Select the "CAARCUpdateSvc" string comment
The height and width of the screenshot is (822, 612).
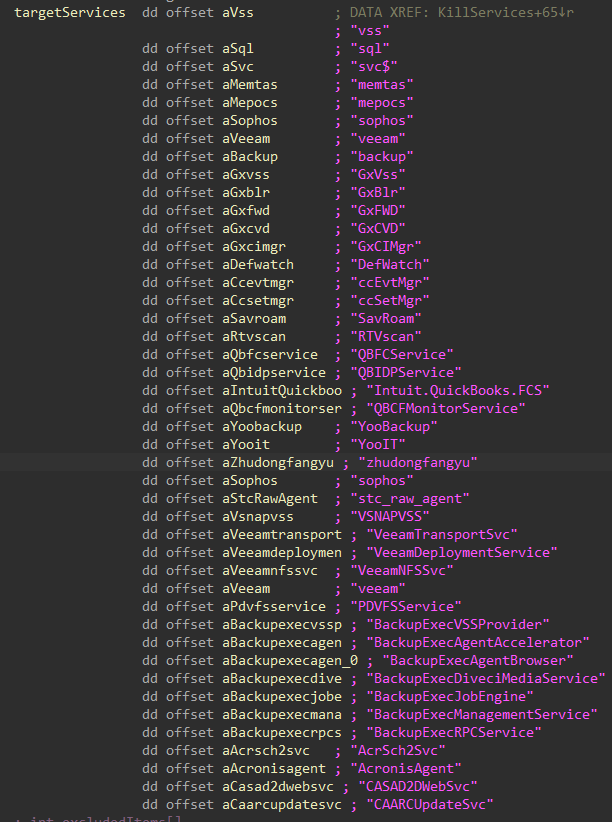430,805
